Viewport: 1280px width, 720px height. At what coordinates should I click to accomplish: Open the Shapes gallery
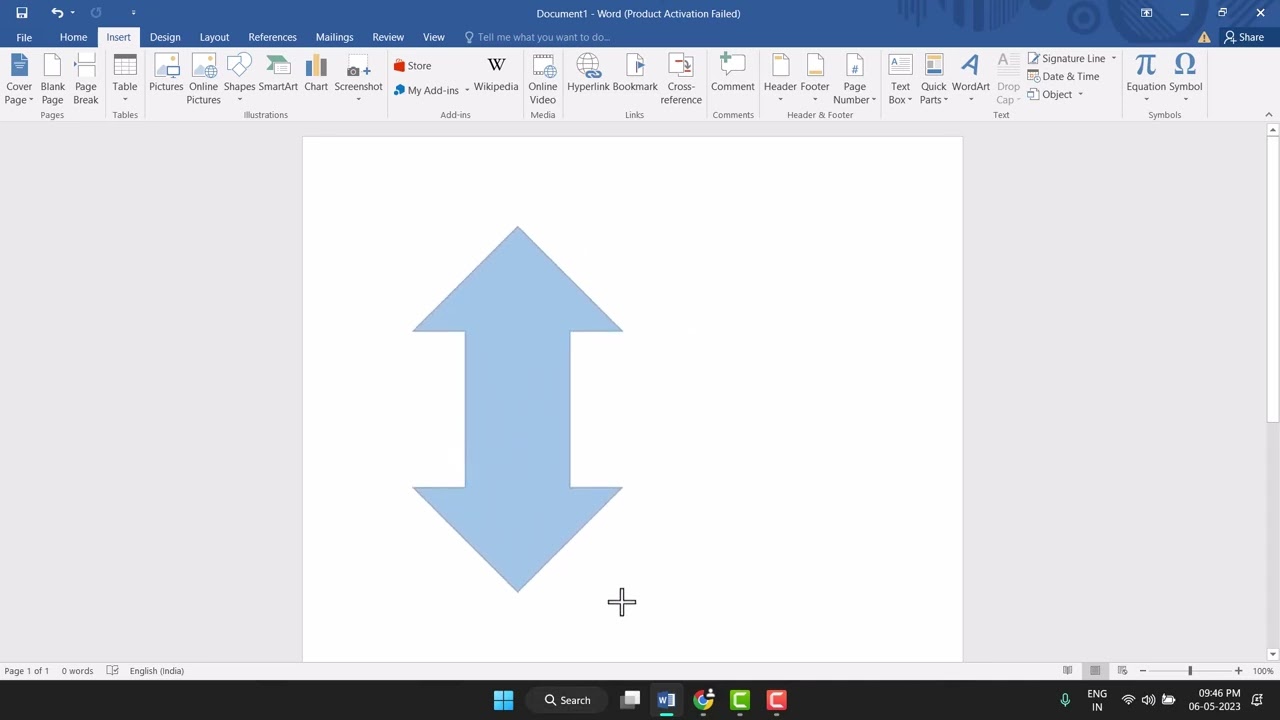[x=239, y=80]
